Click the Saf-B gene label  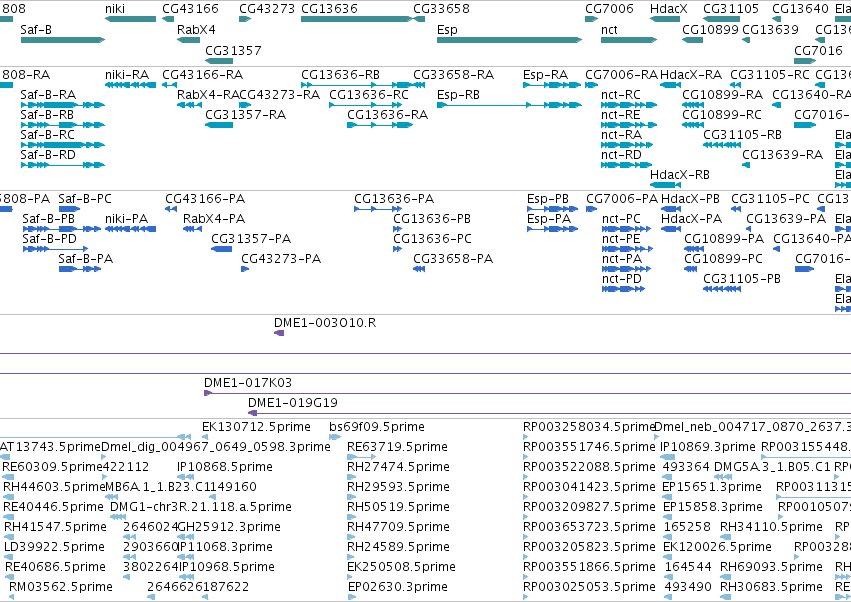(x=36, y=29)
